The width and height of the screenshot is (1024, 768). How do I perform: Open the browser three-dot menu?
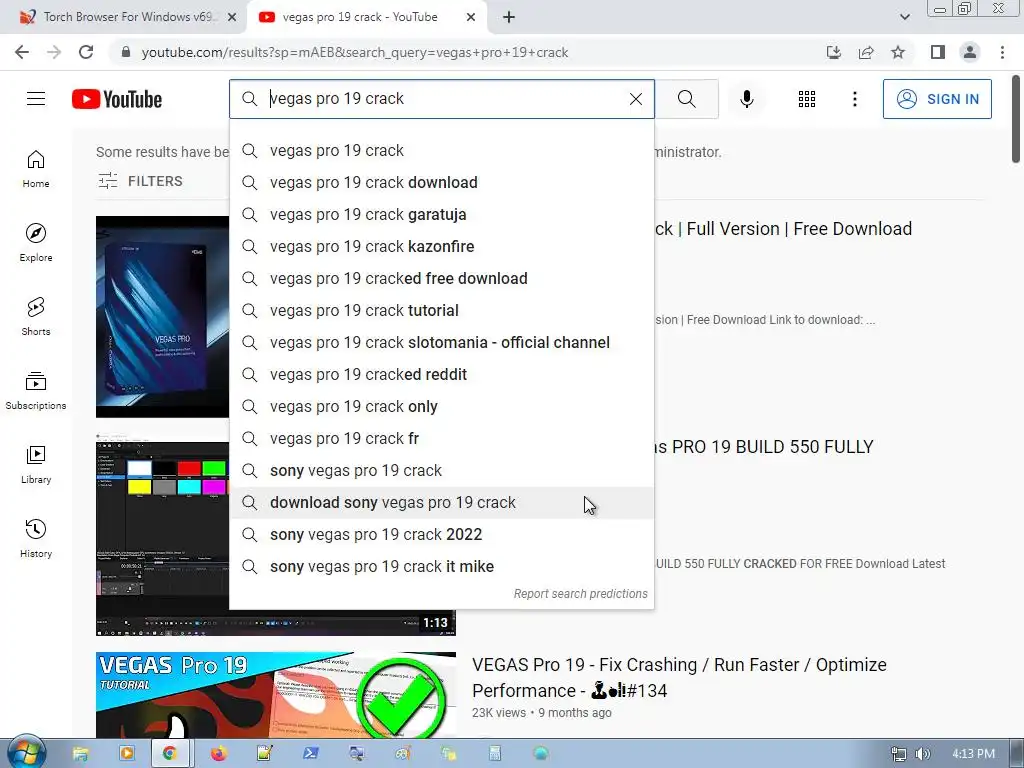tap(1002, 52)
